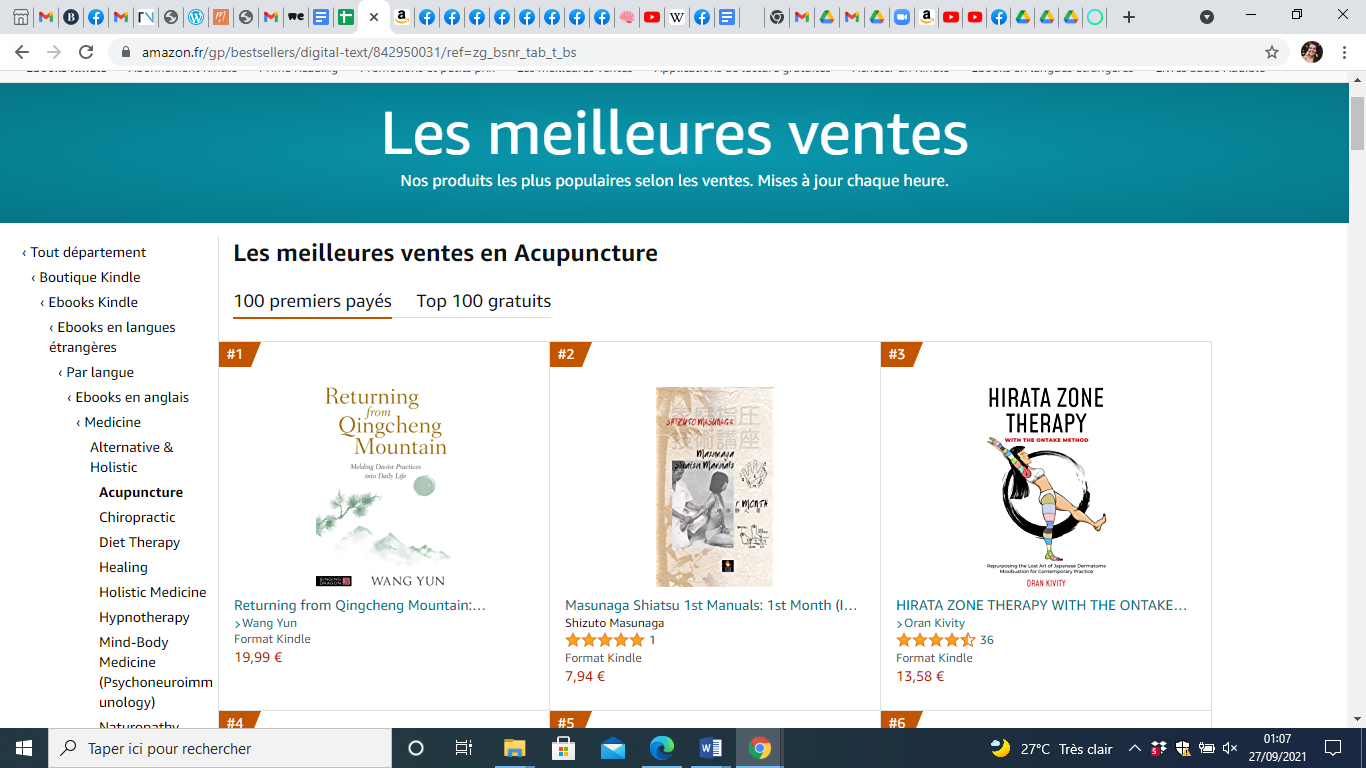
Task: Close the active Amazon browser tab
Action: [373, 17]
